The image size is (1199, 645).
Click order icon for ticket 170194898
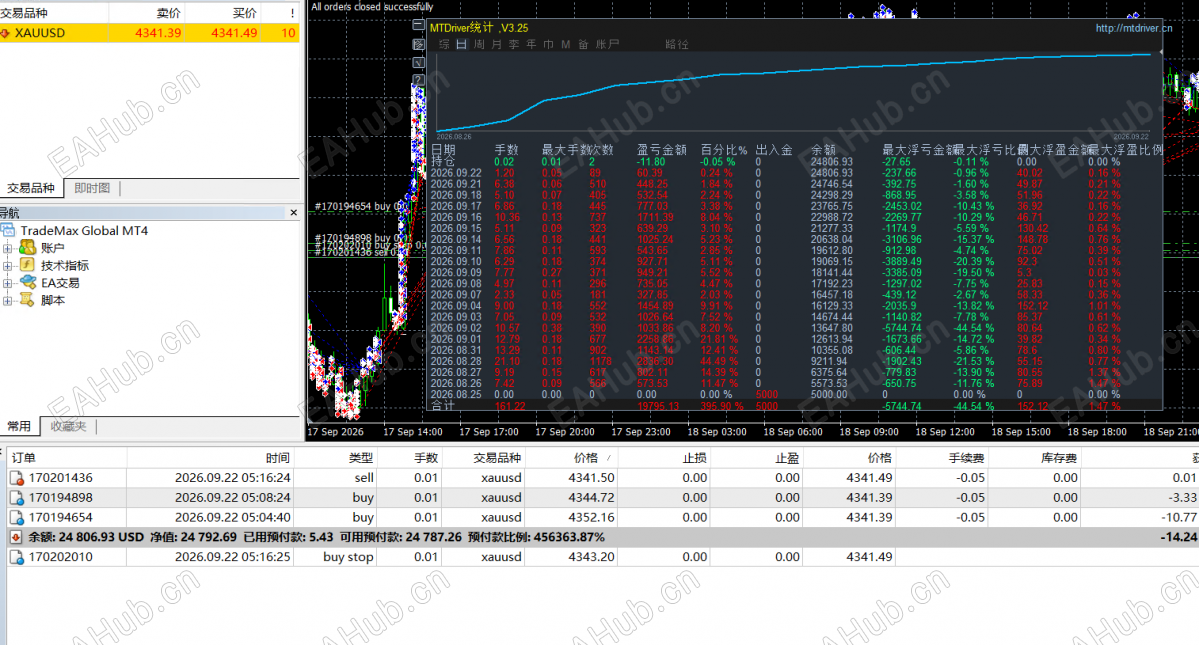(x=16, y=498)
